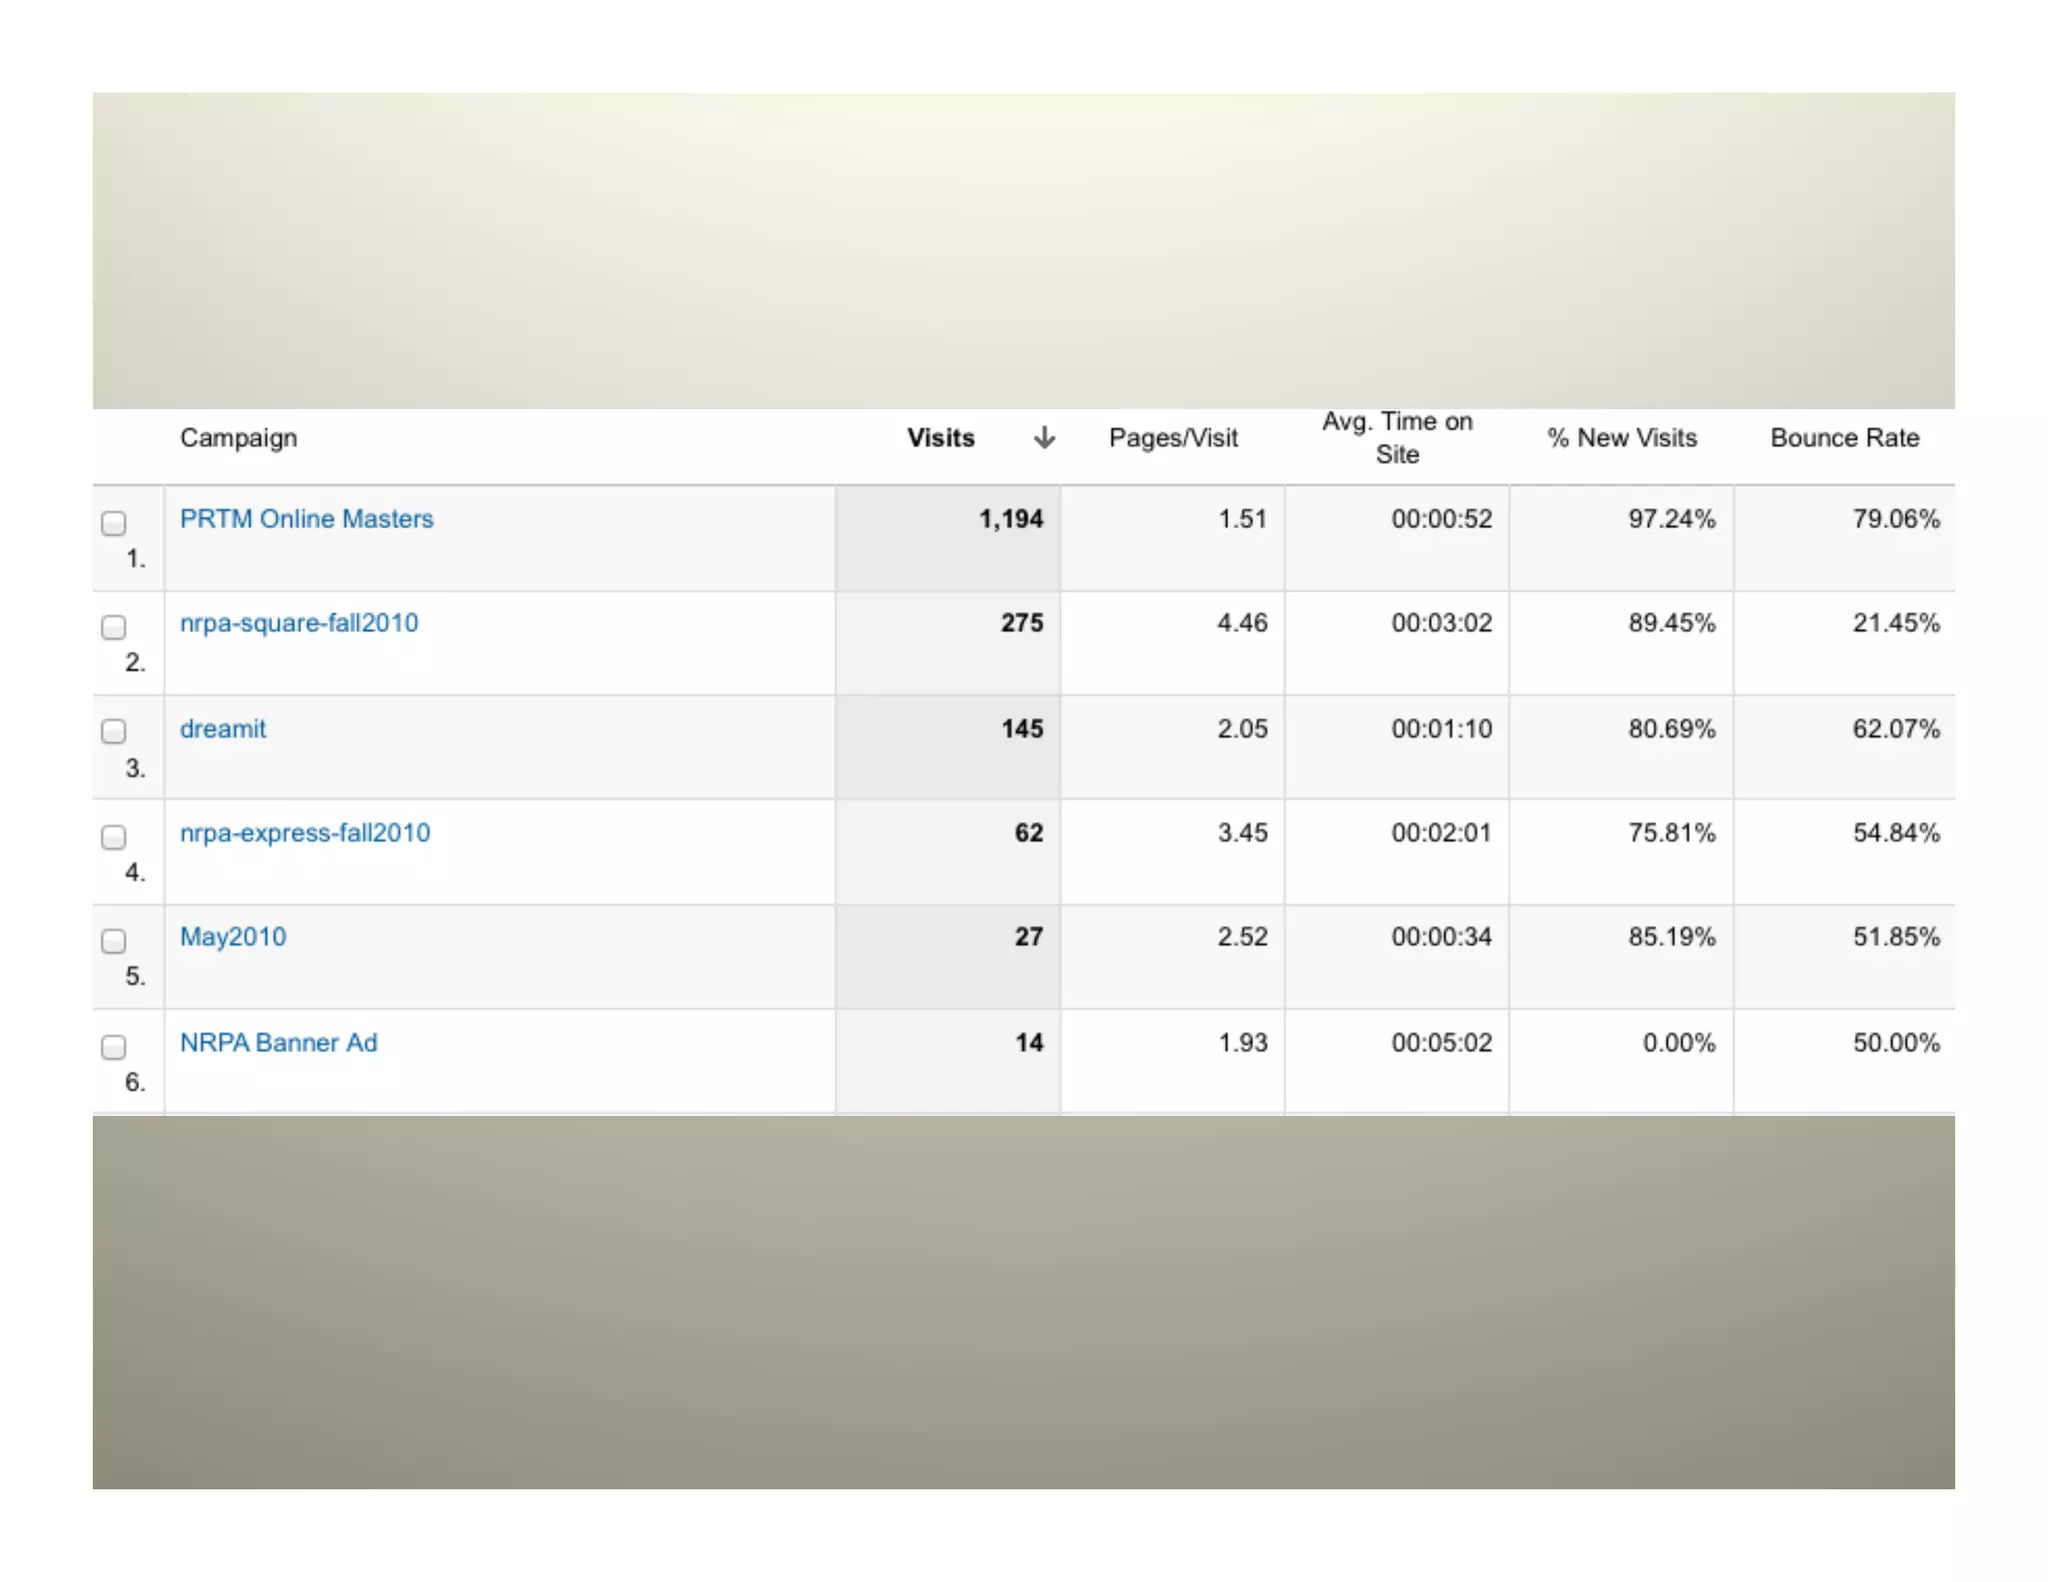Viewport: 2048px width, 1582px height.
Task: Sort by Pages/Visit column header
Action: [1173, 438]
